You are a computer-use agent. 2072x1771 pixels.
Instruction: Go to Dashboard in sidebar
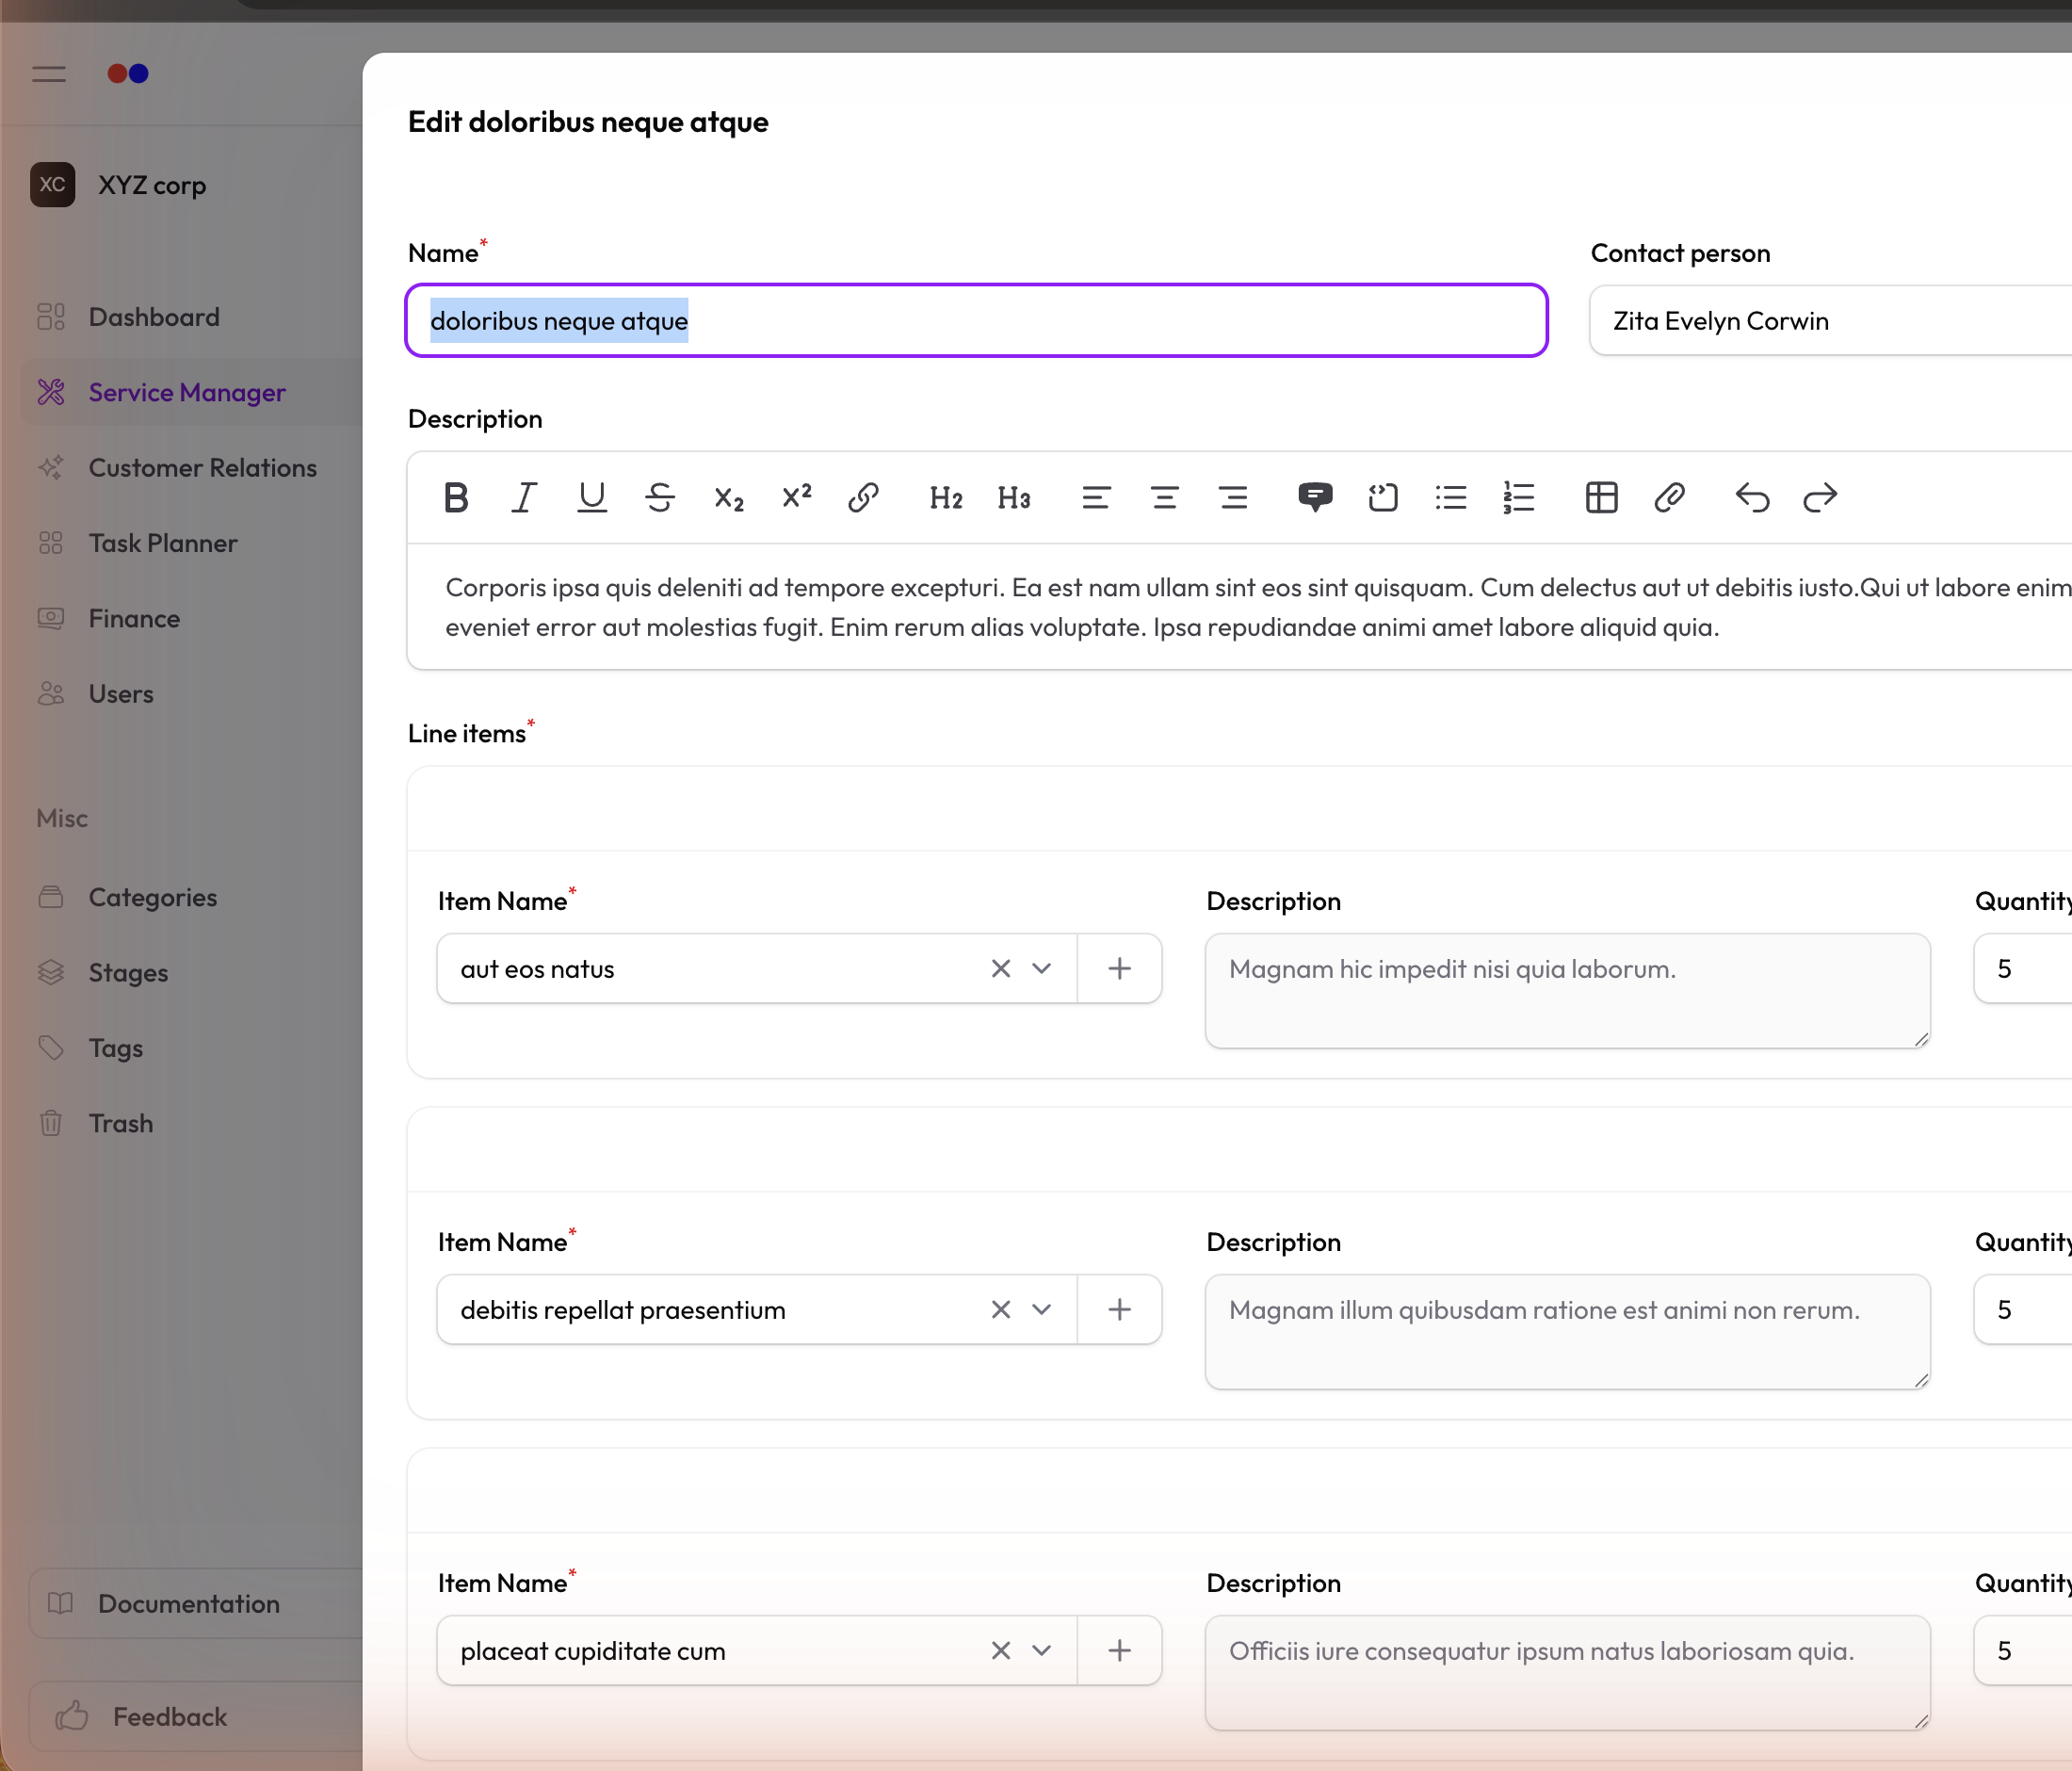point(192,317)
